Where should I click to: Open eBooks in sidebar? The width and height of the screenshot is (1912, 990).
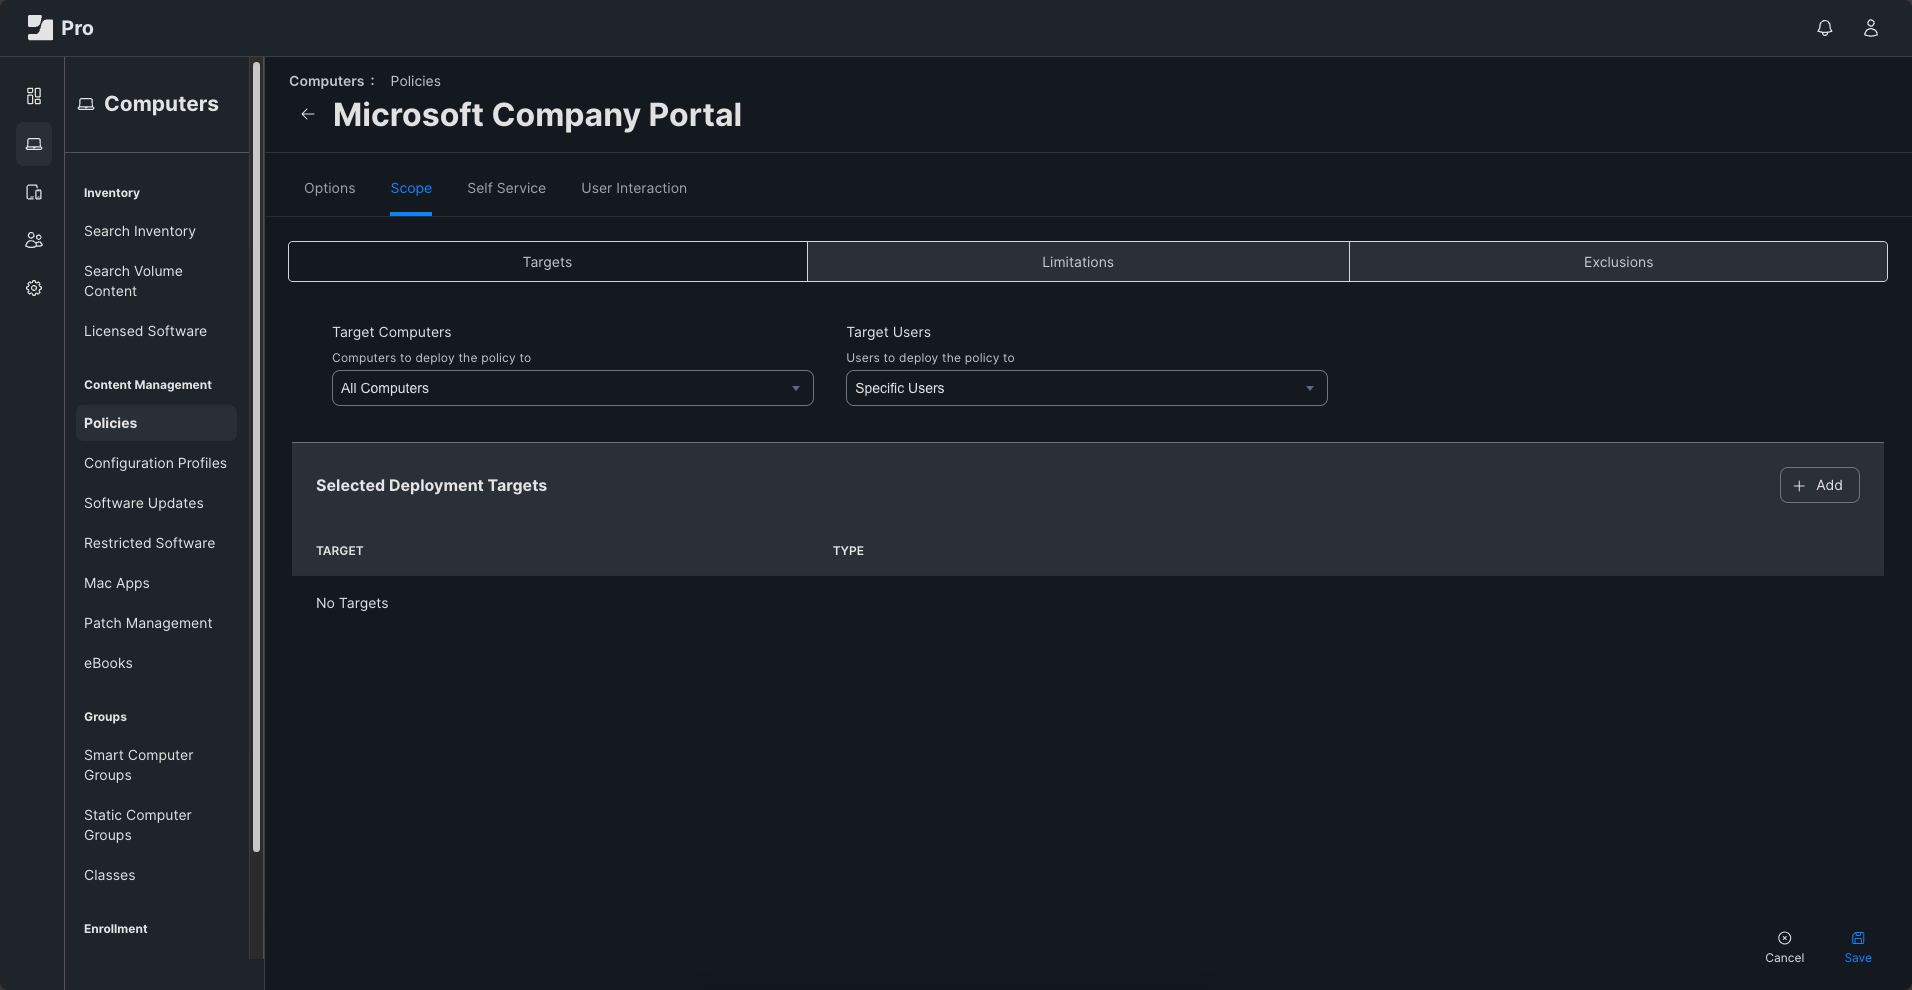pyautogui.click(x=108, y=663)
